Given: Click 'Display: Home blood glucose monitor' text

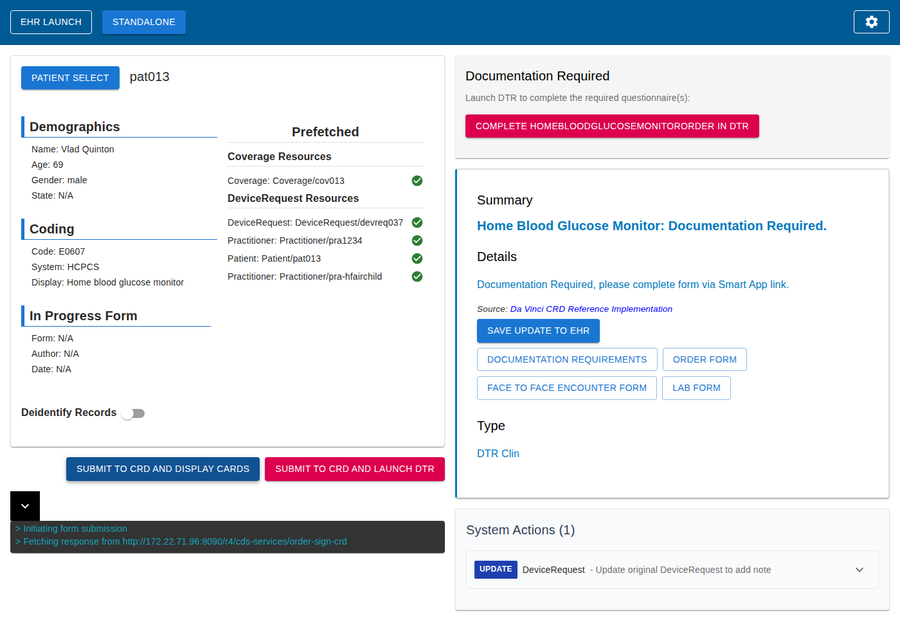Looking at the screenshot, I should click(108, 282).
